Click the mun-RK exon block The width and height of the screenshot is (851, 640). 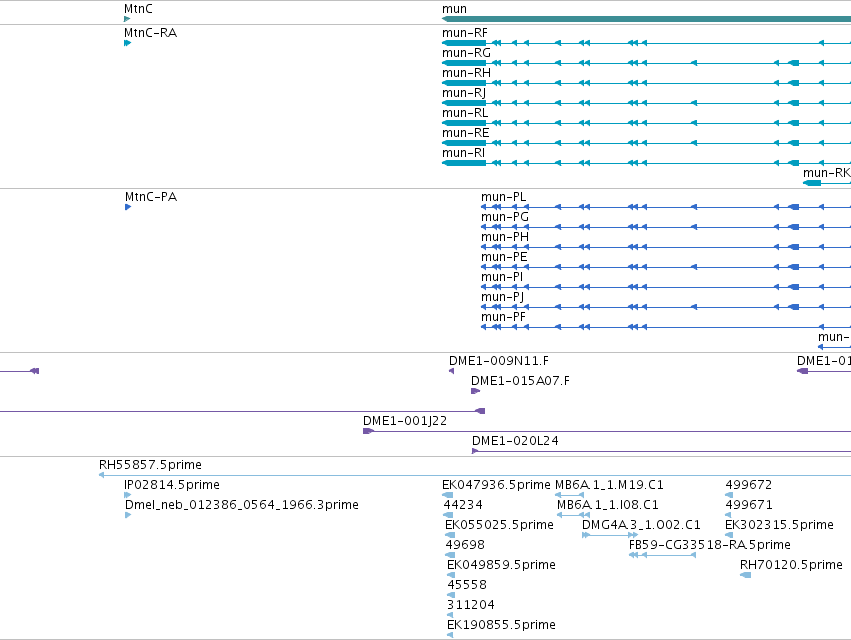pos(812,183)
